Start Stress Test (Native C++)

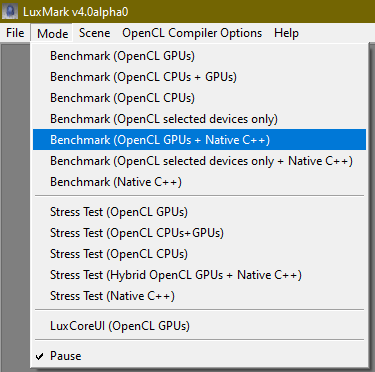point(199,296)
